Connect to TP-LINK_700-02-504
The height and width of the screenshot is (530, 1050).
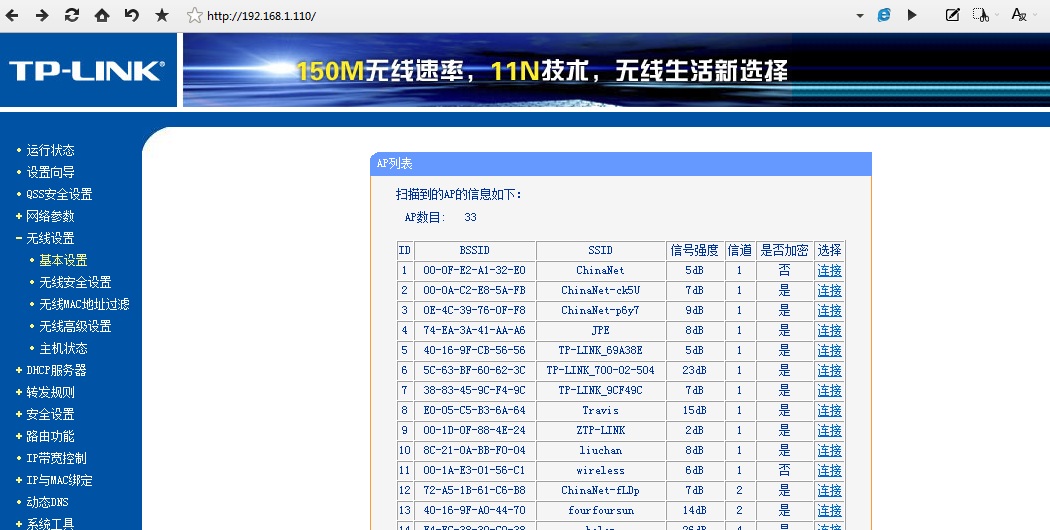point(829,371)
